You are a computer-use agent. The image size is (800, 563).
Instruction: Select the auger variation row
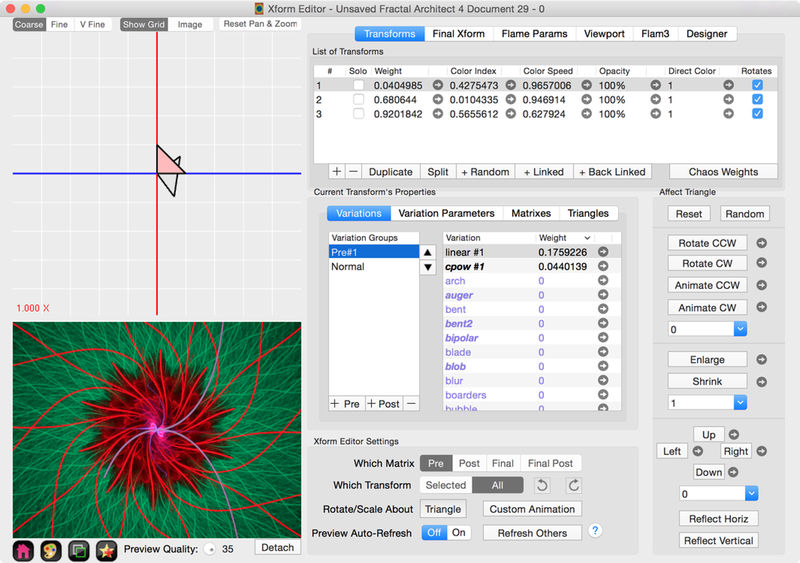531,295
